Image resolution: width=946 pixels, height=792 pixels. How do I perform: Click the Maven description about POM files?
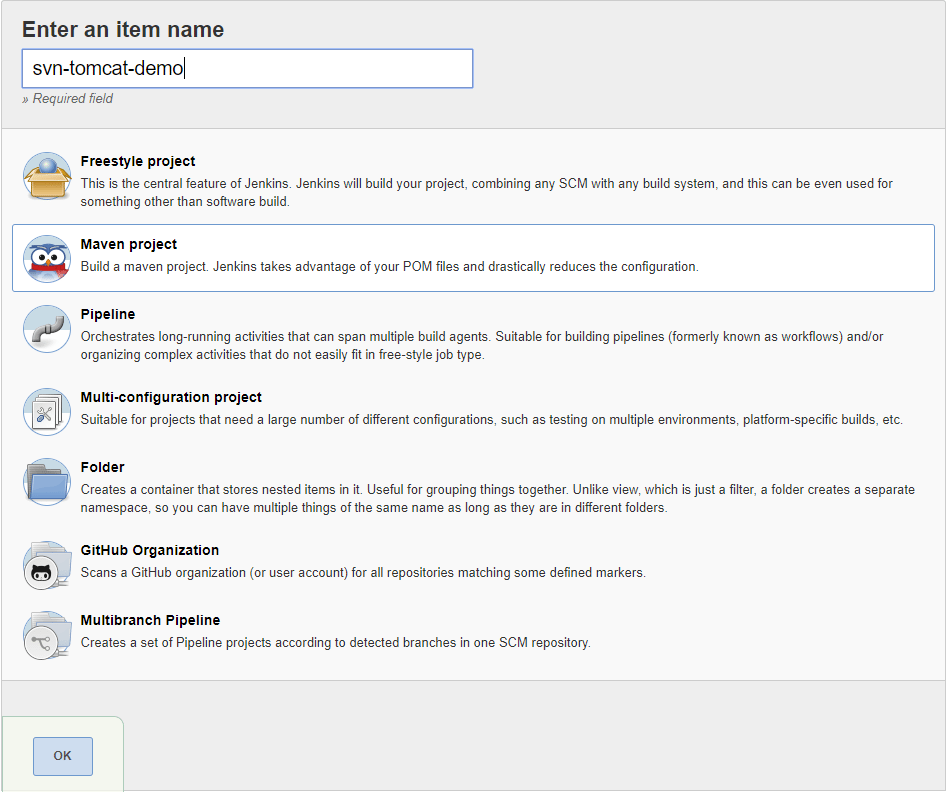click(x=390, y=267)
